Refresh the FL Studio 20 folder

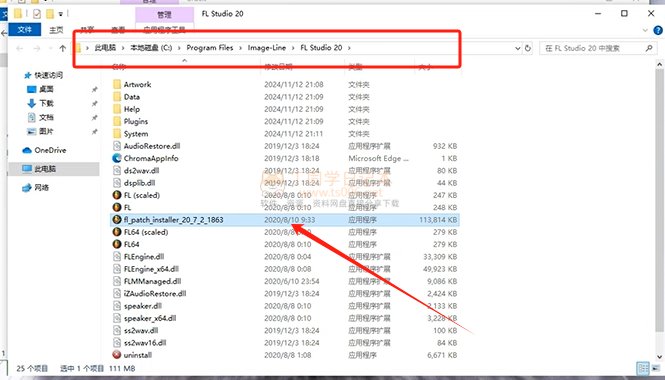[x=528, y=48]
